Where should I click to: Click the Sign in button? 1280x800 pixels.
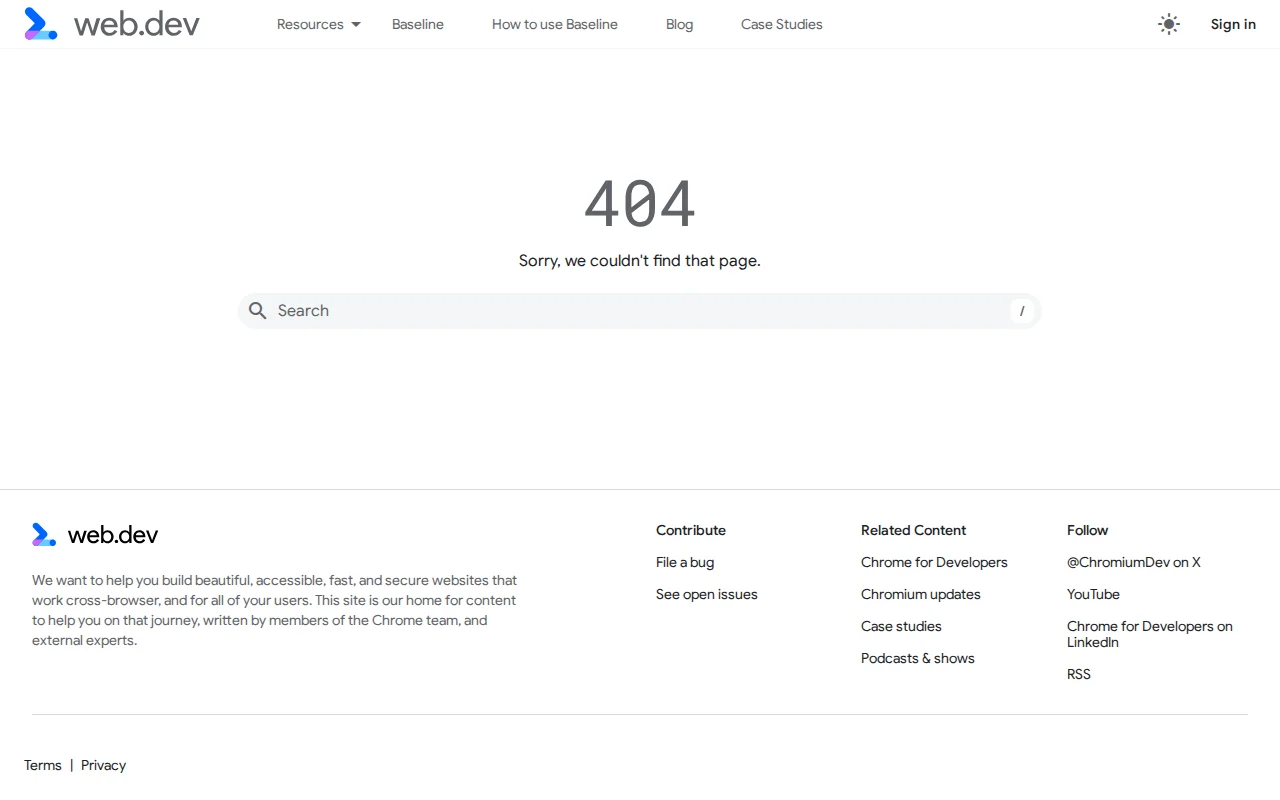[x=1233, y=24]
